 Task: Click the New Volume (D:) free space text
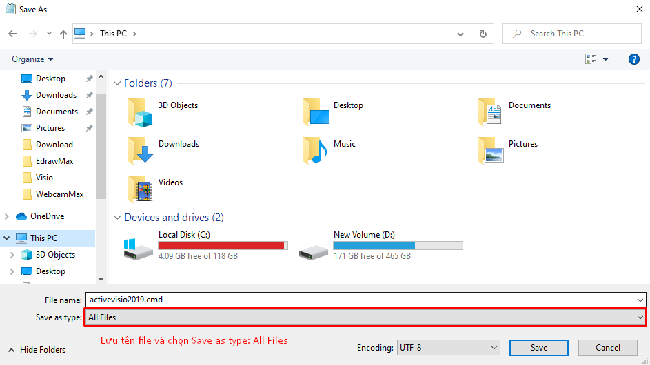coord(372,256)
